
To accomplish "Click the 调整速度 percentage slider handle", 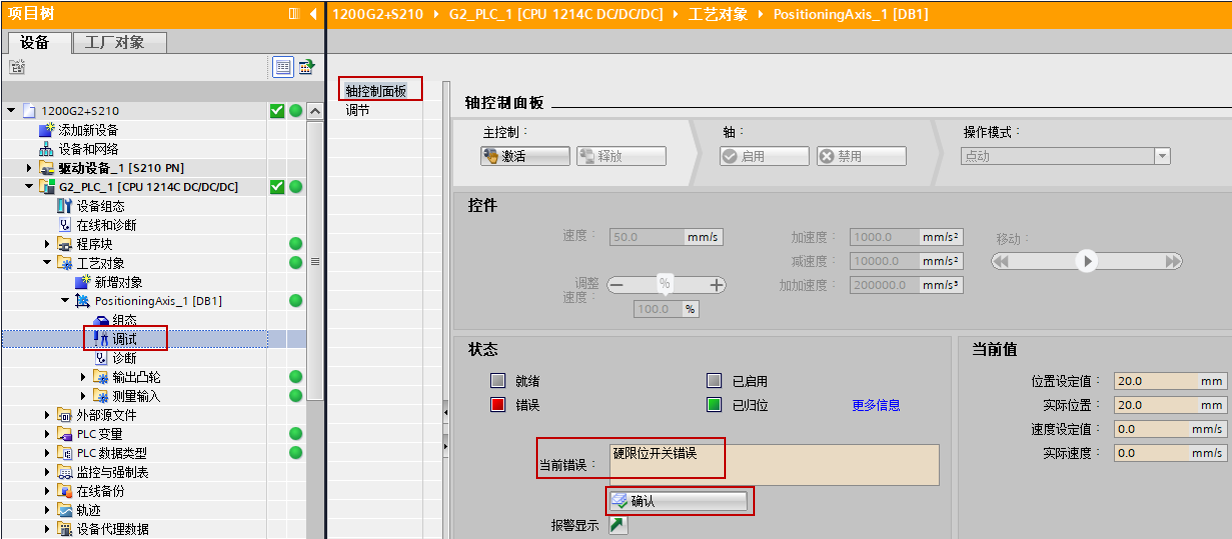I will (x=664, y=284).
